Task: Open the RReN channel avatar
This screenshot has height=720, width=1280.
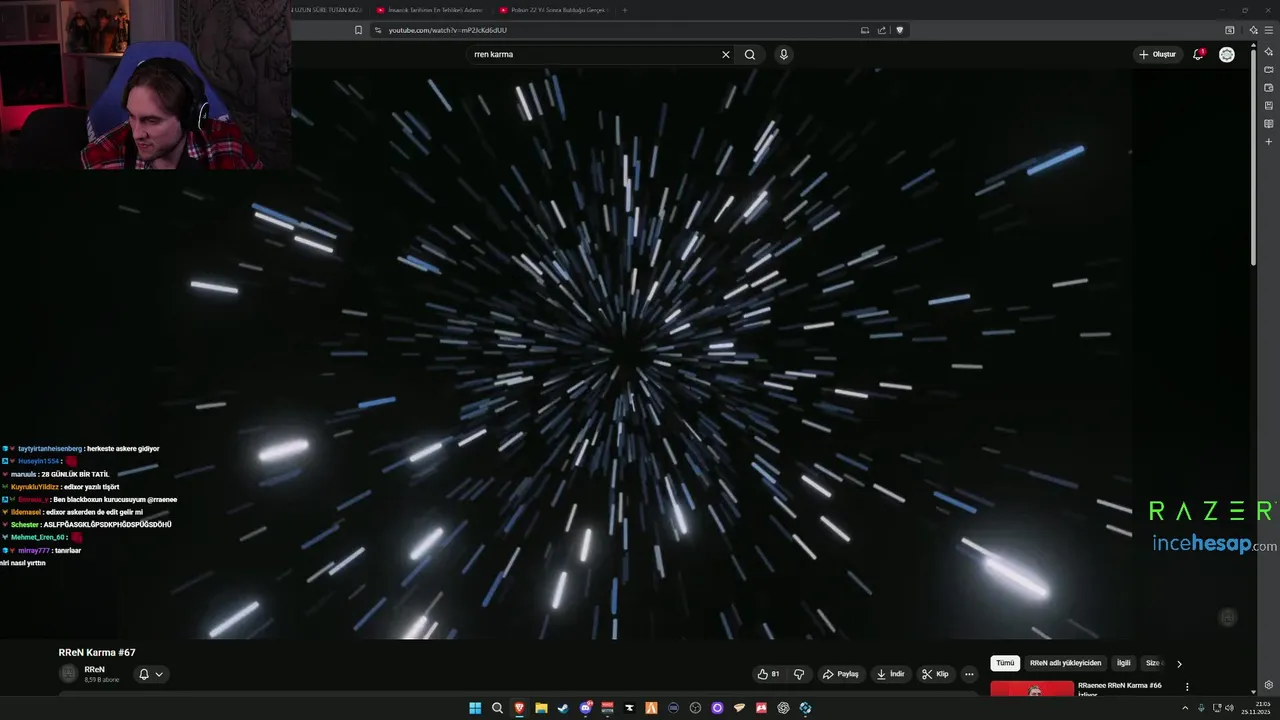Action: [x=68, y=674]
